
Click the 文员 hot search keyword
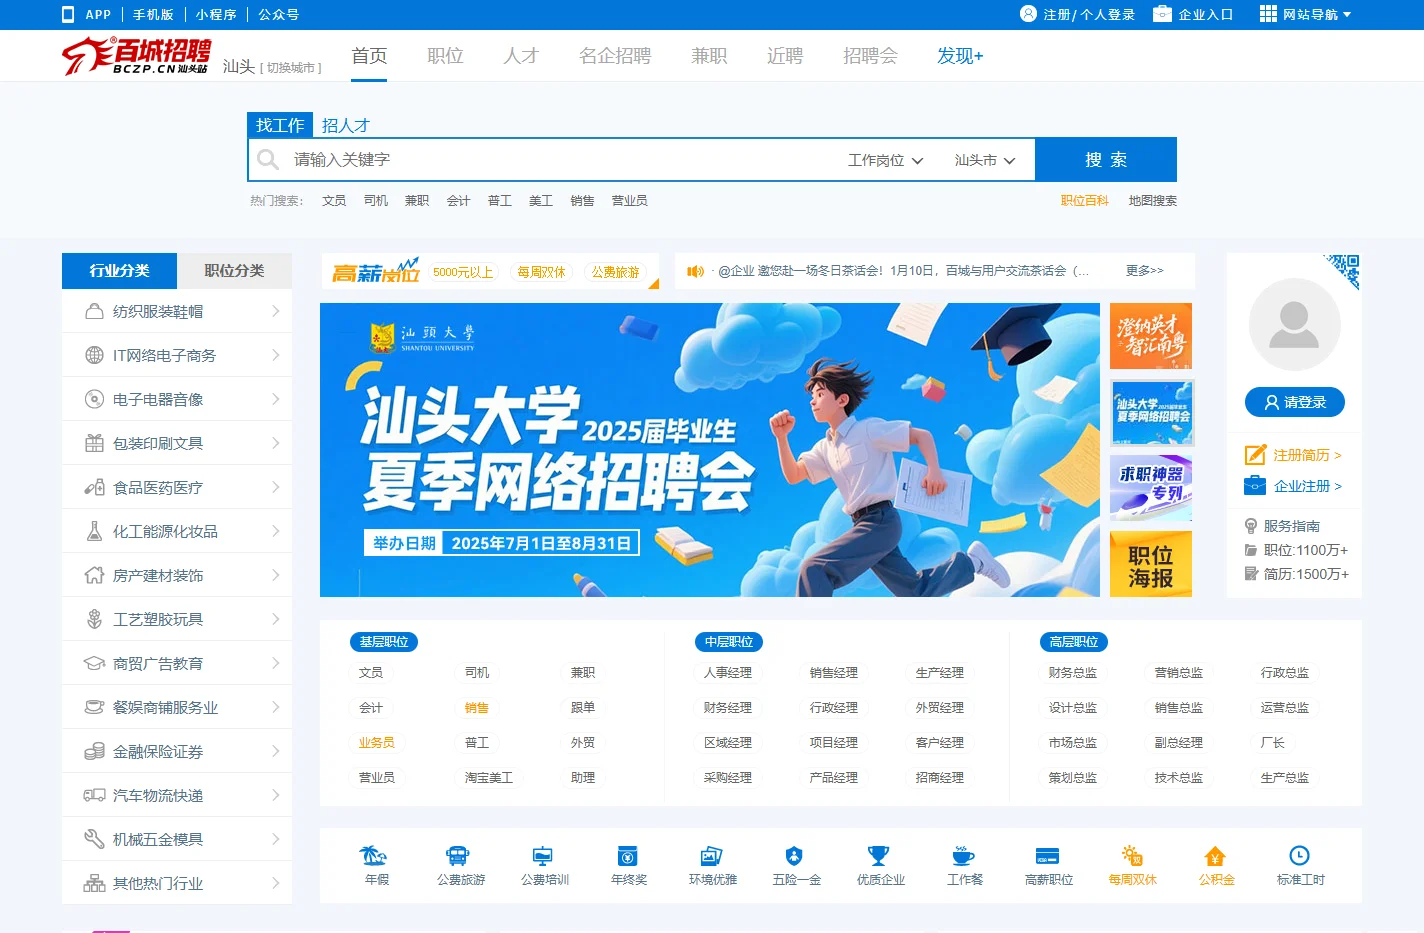[x=334, y=201]
